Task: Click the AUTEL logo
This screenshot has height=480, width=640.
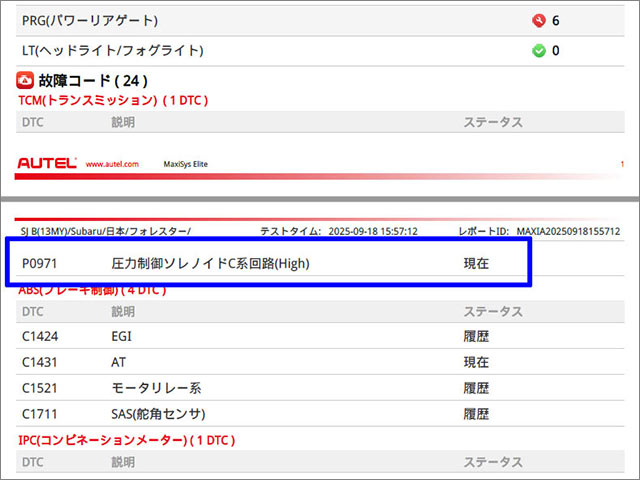Action: [x=47, y=163]
